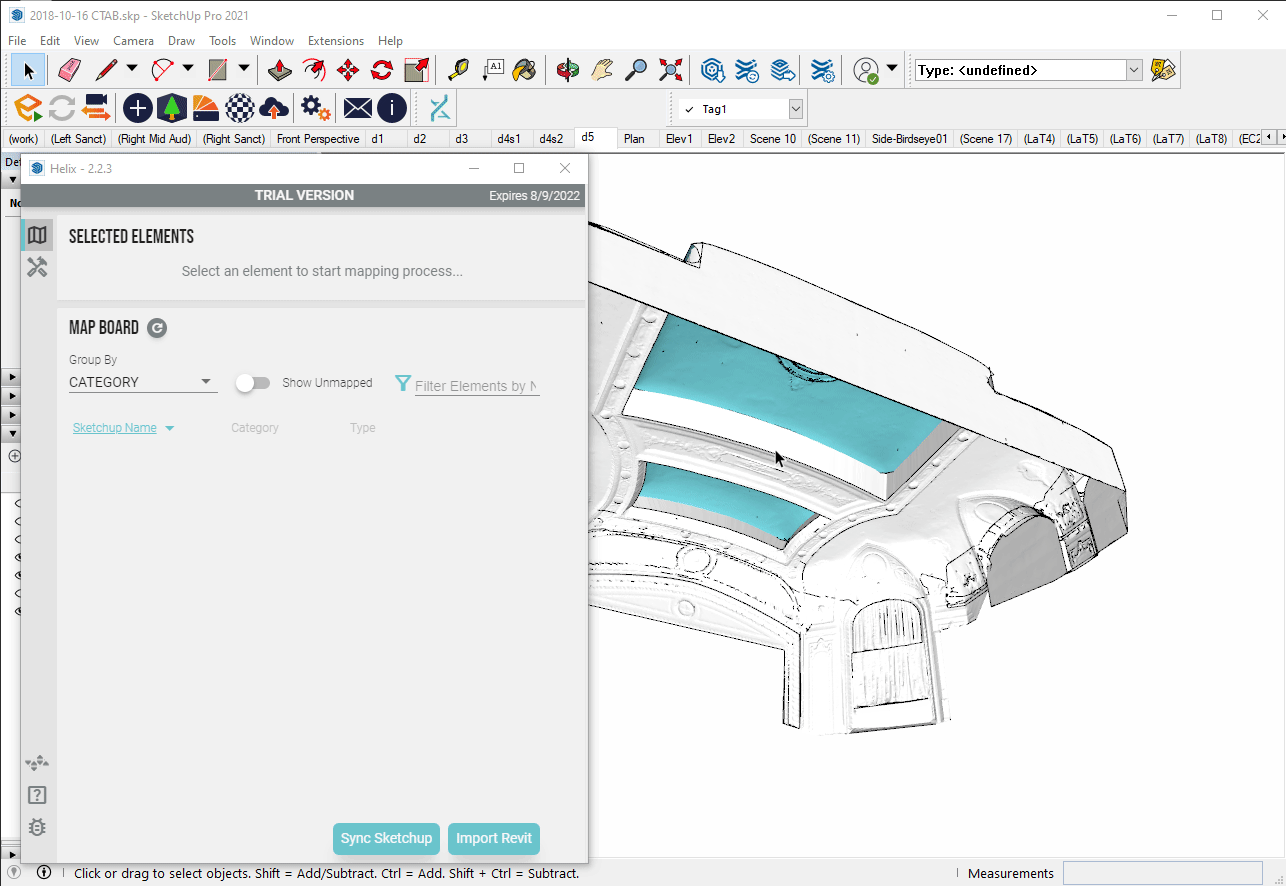Select the Rectangle shape tool

(x=217, y=70)
